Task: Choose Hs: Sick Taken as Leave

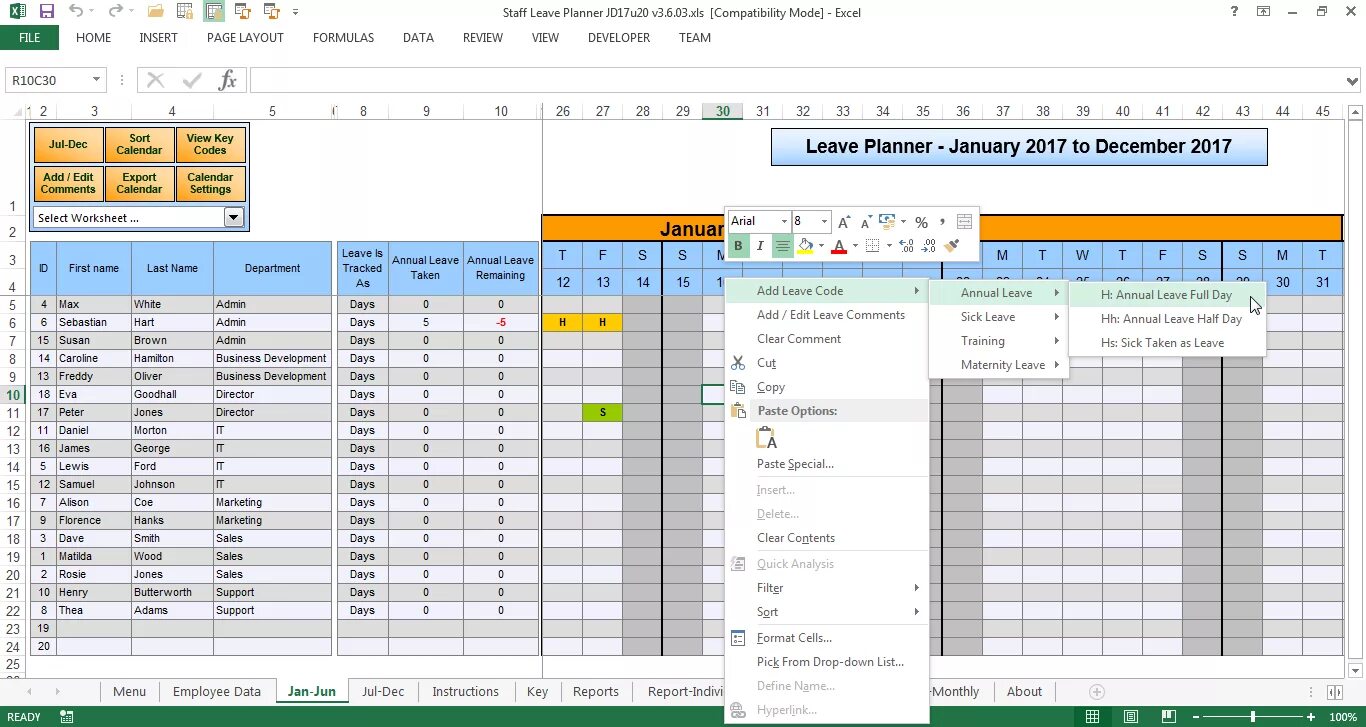Action: (x=1166, y=343)
